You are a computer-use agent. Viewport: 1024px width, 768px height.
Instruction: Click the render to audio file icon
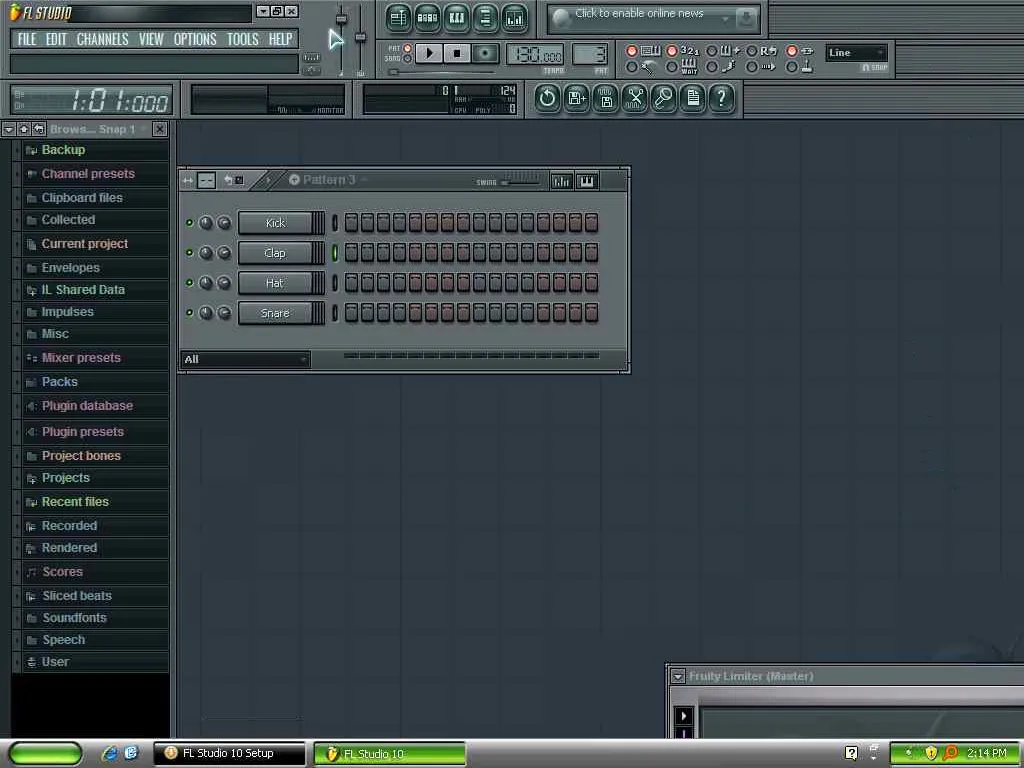pos(605,99)
